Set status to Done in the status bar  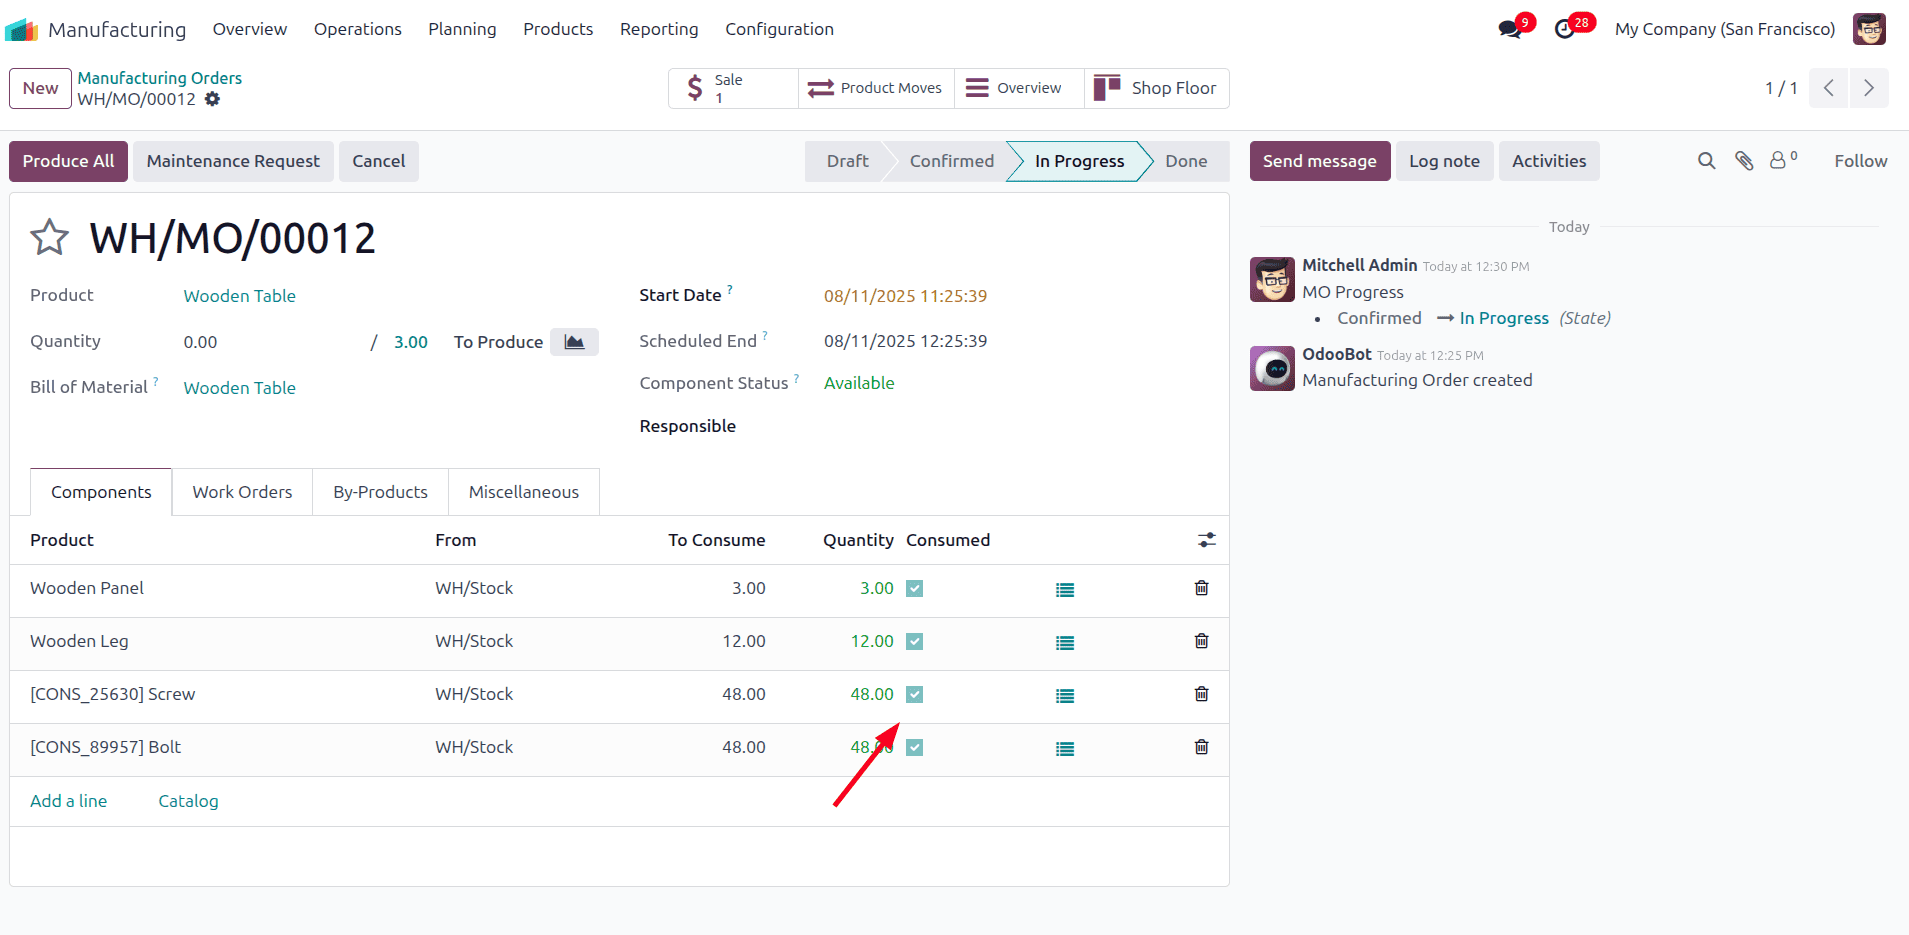click(x=1185, y=161)
